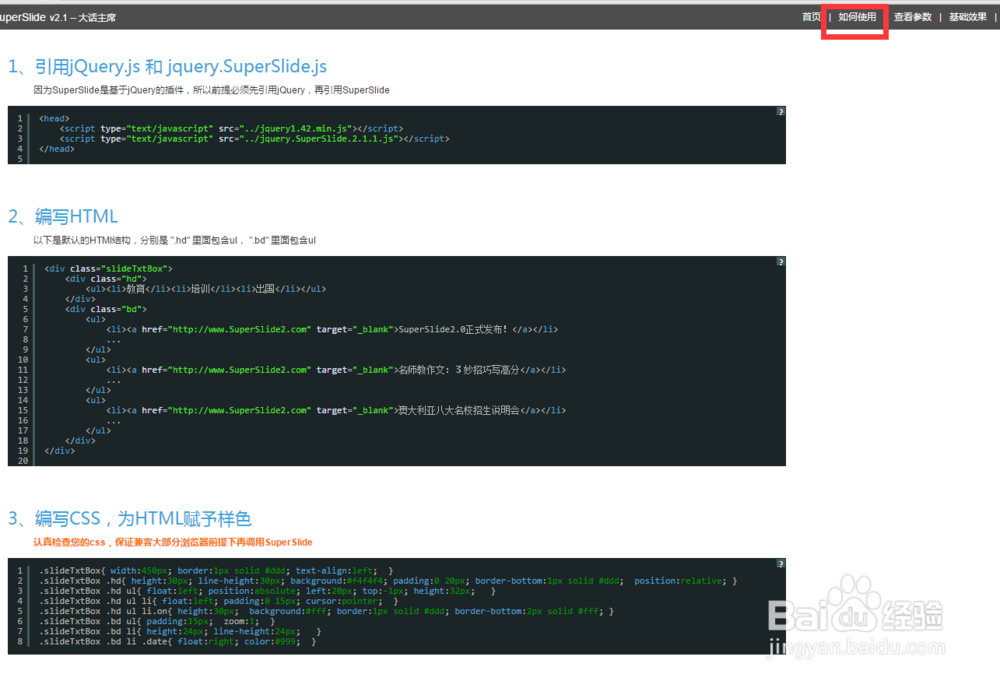Click the .hd ul float:left CSS line
This screenshot has height=681, width=1000.
[x=268, y=591]
